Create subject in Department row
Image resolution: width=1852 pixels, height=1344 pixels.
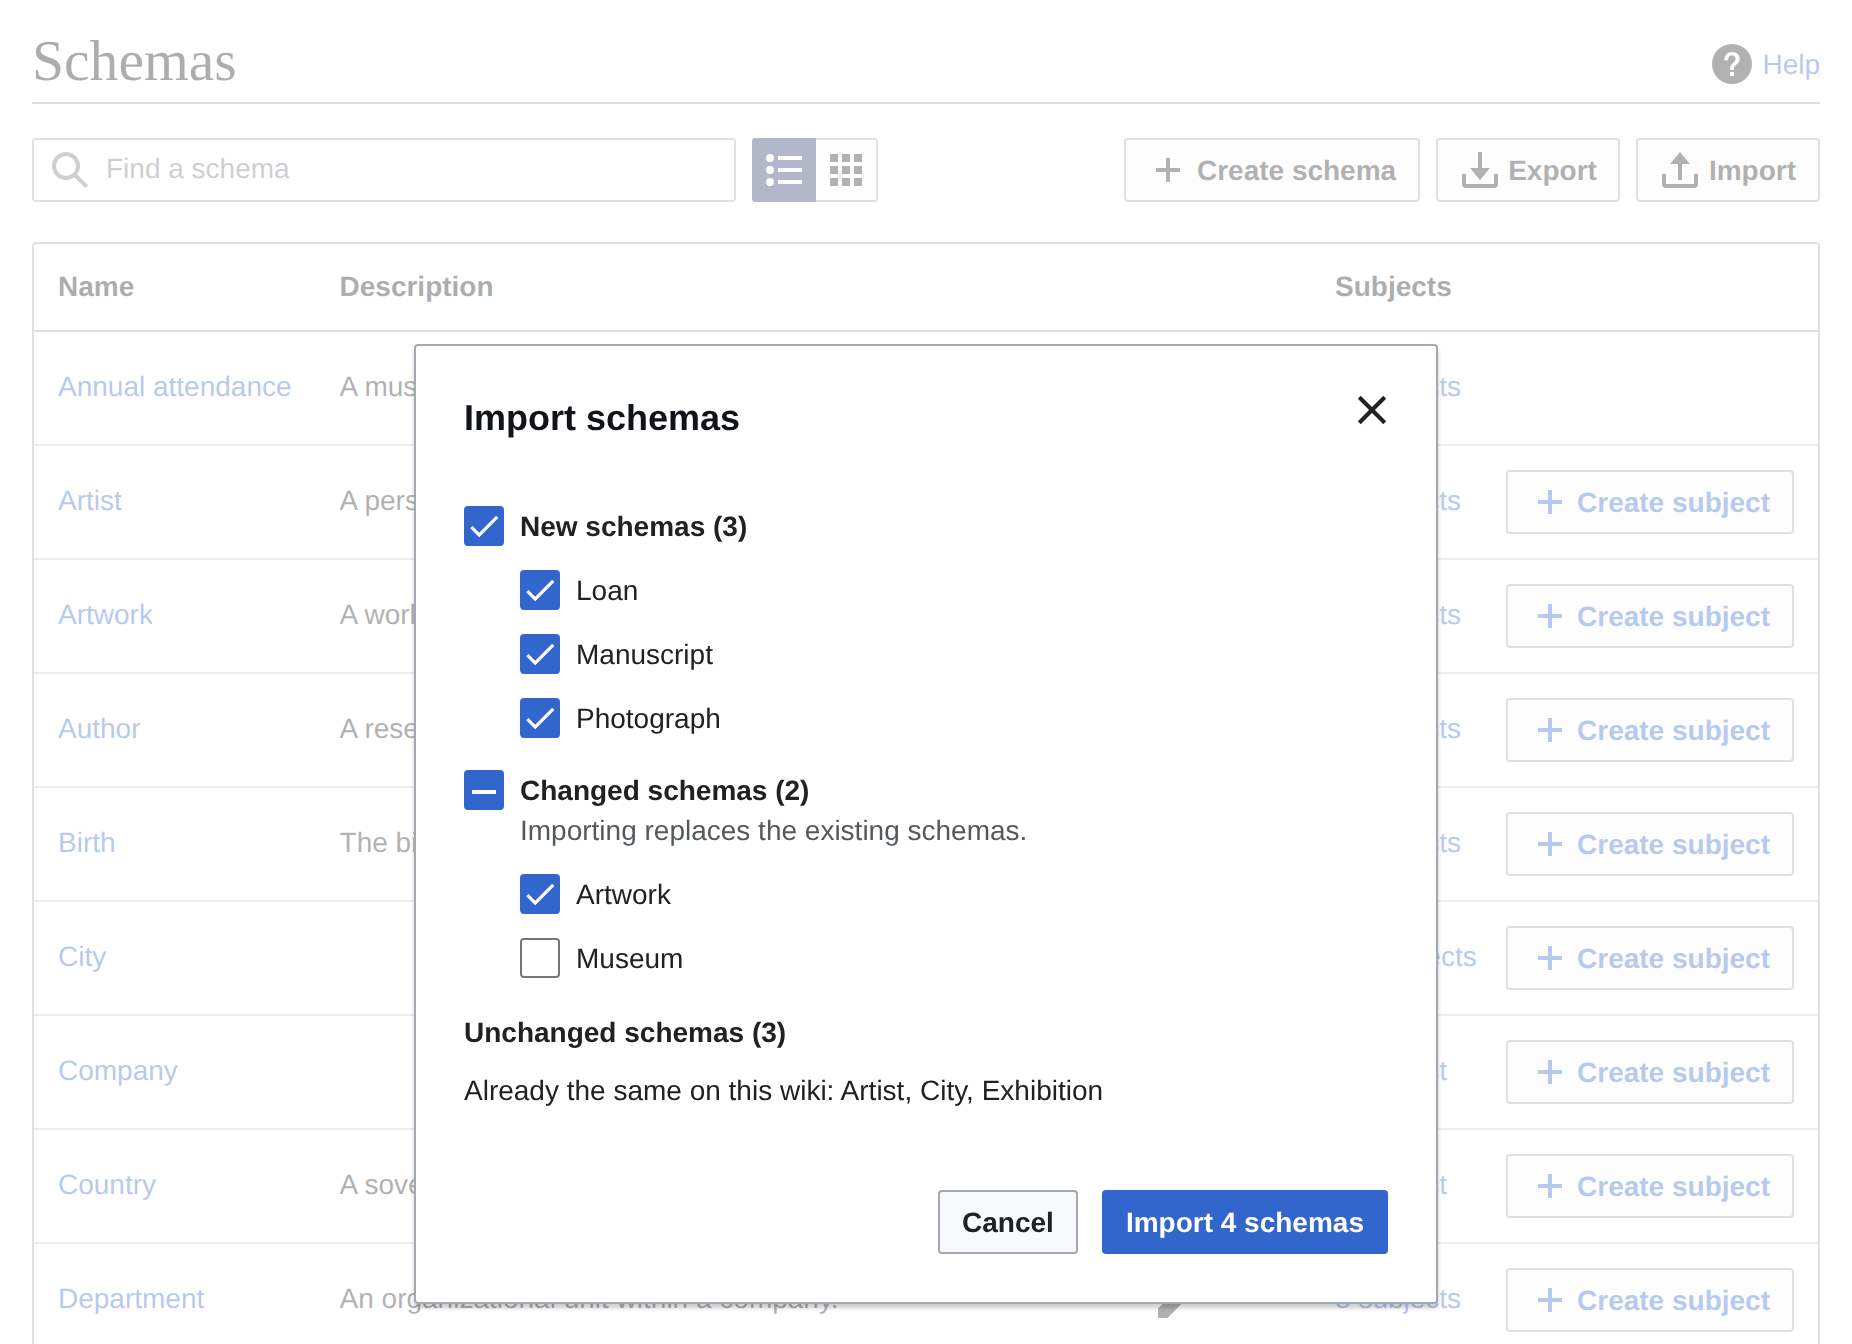tap(1650, 1300)
